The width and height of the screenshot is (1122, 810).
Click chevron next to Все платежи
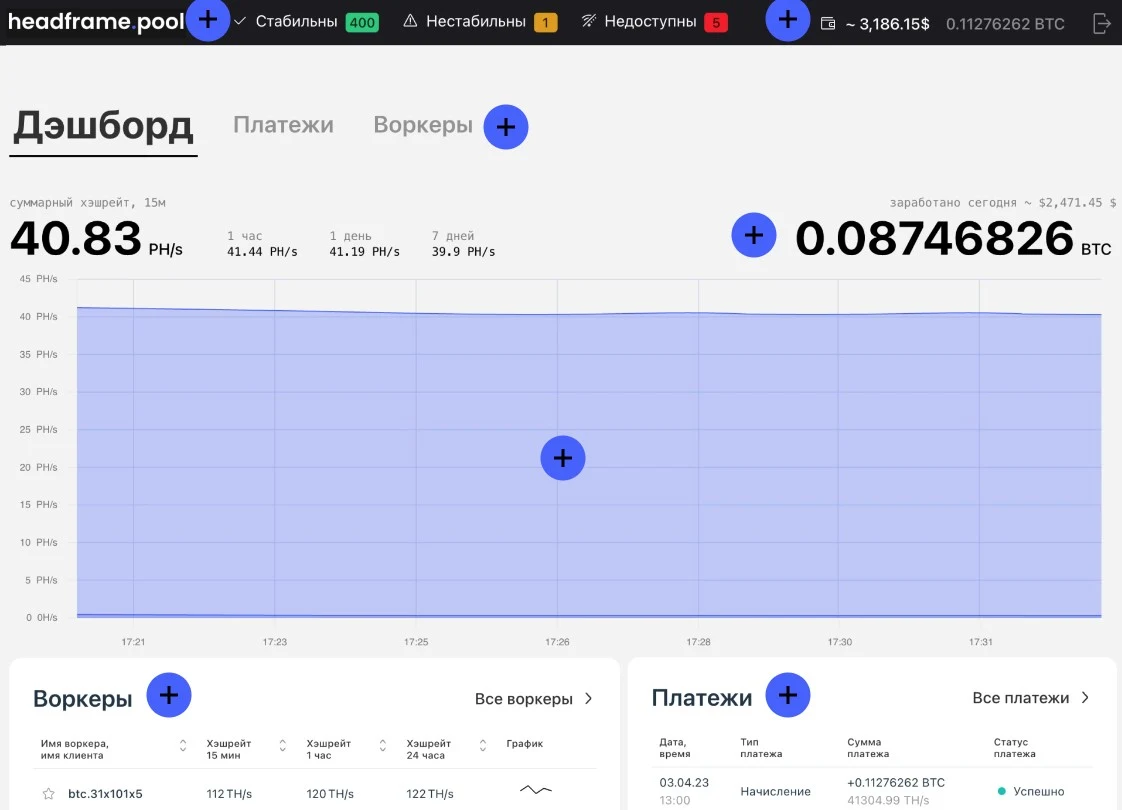[1085, 698]
